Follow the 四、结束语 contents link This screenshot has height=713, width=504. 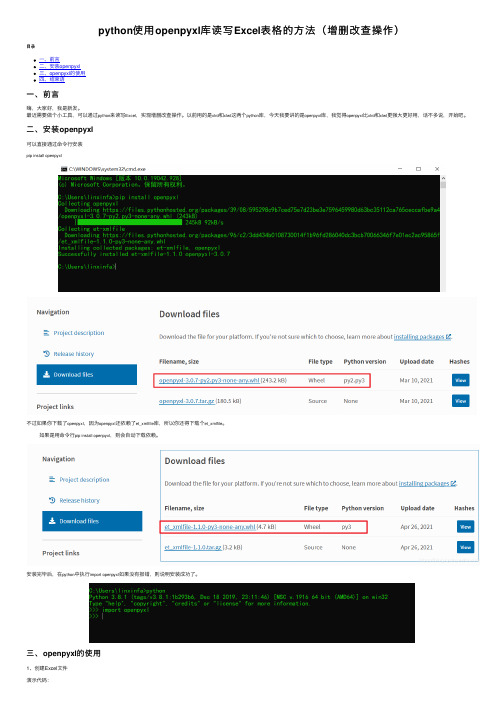tap(52, 80)
